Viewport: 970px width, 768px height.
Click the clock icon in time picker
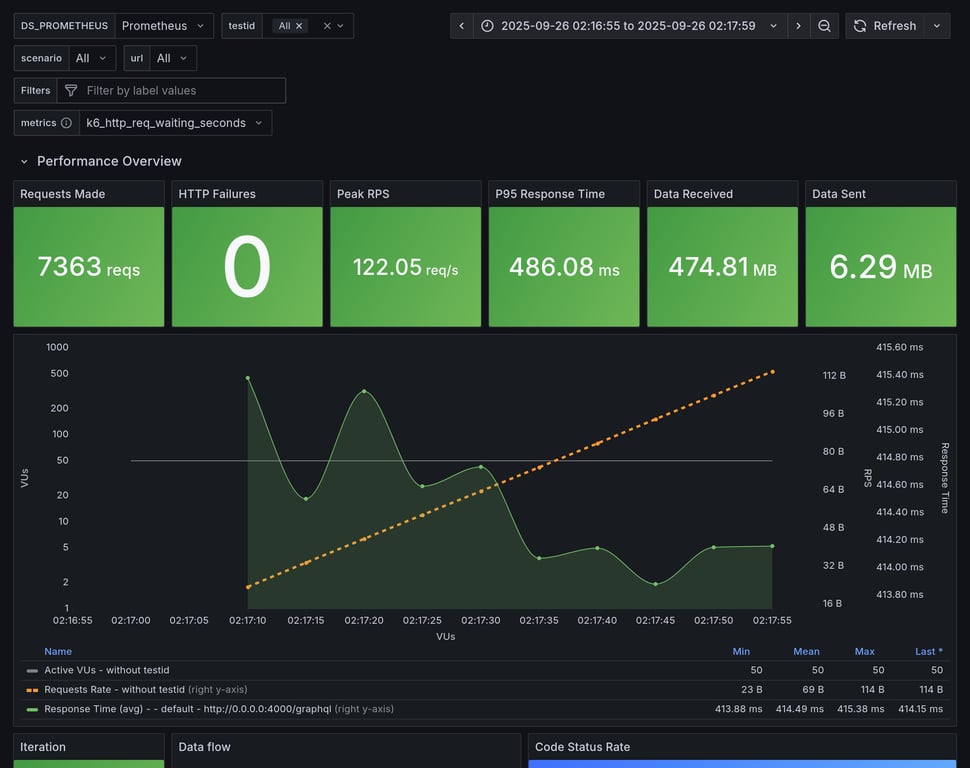click(x=487, y=26)
